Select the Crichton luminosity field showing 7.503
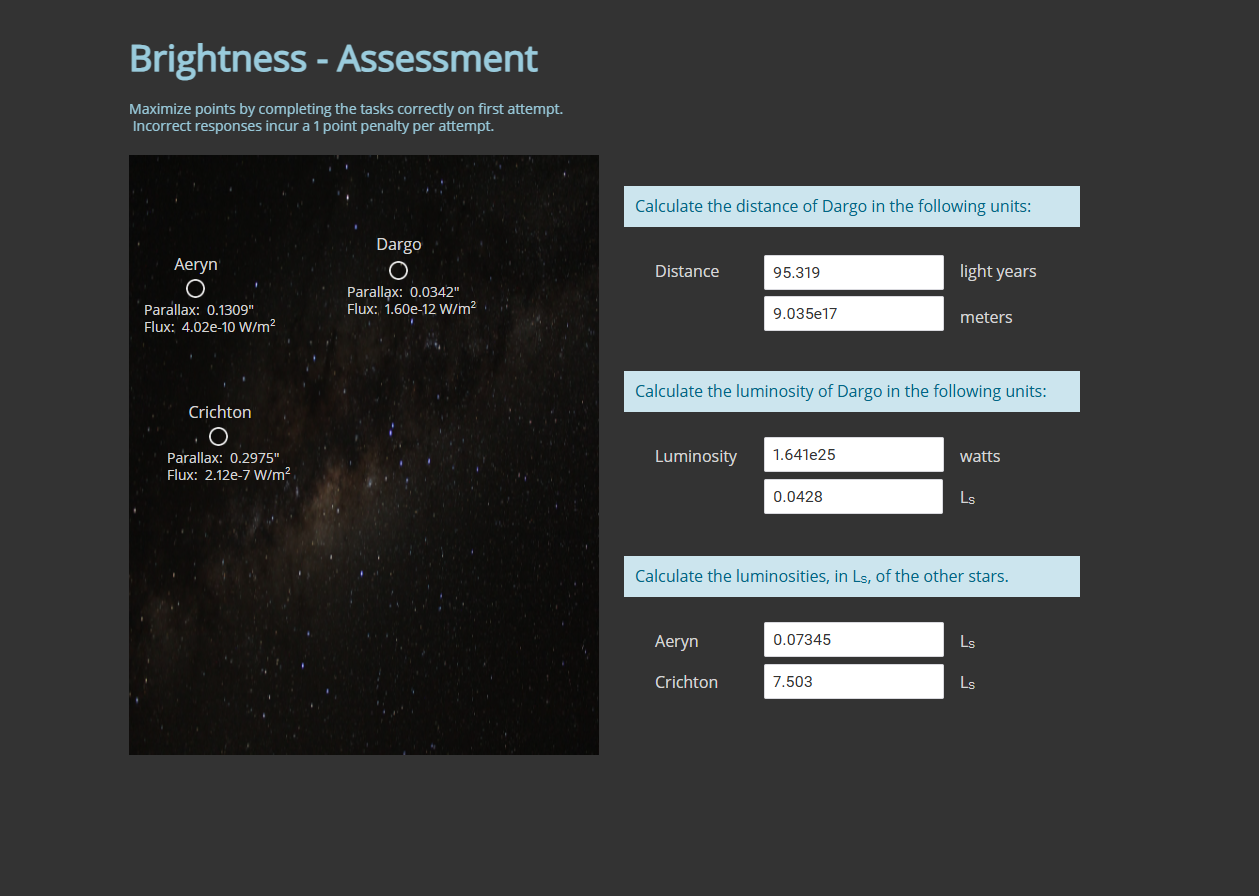 click(x=853, y=681)
